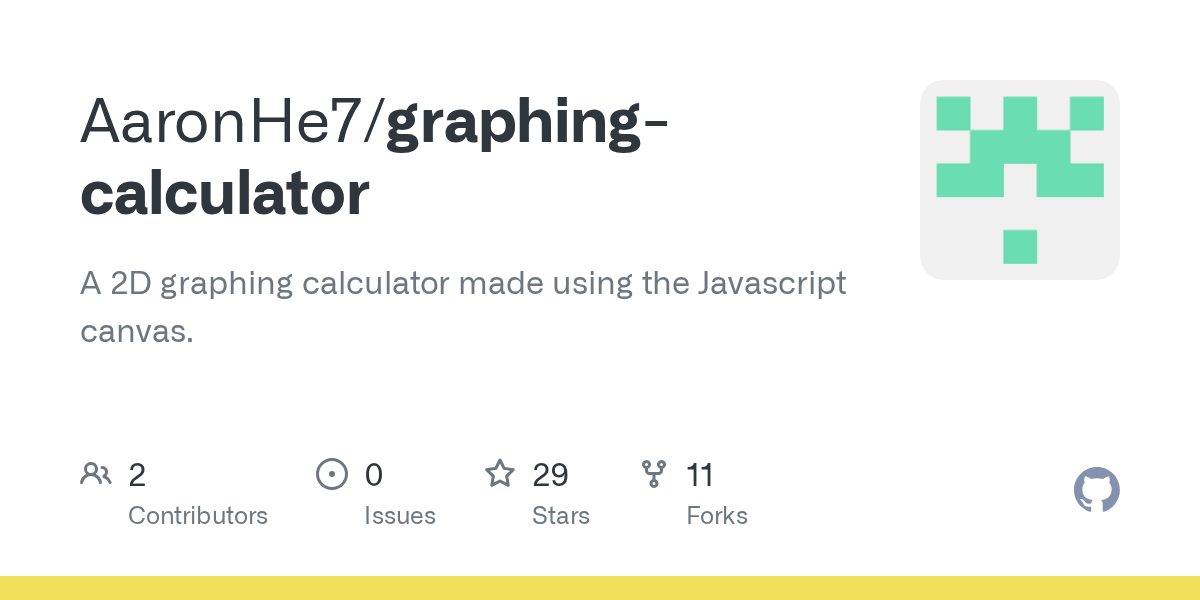Click the yellow language bar
Screen dimensions: 1200x600
tap(600, 588)
